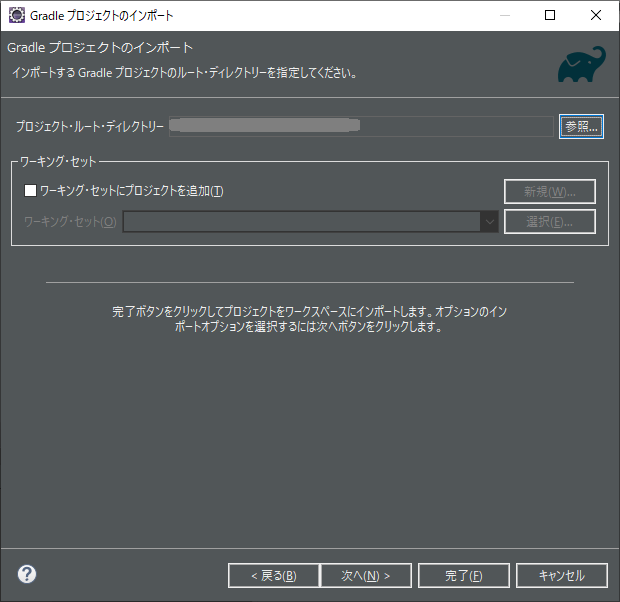Viewport: 620px width, 602px height.
Task: Enable ワーキング・セットにプロジェクトを追加 checkbox
Action: pos(30,191)
